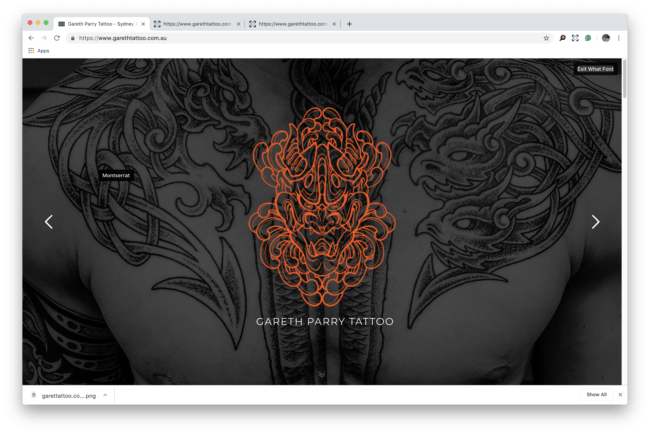Open the magnifier extension icon
Image resolution: width=650 pixels, height=433 pixels.
click(x=562, y=38)
